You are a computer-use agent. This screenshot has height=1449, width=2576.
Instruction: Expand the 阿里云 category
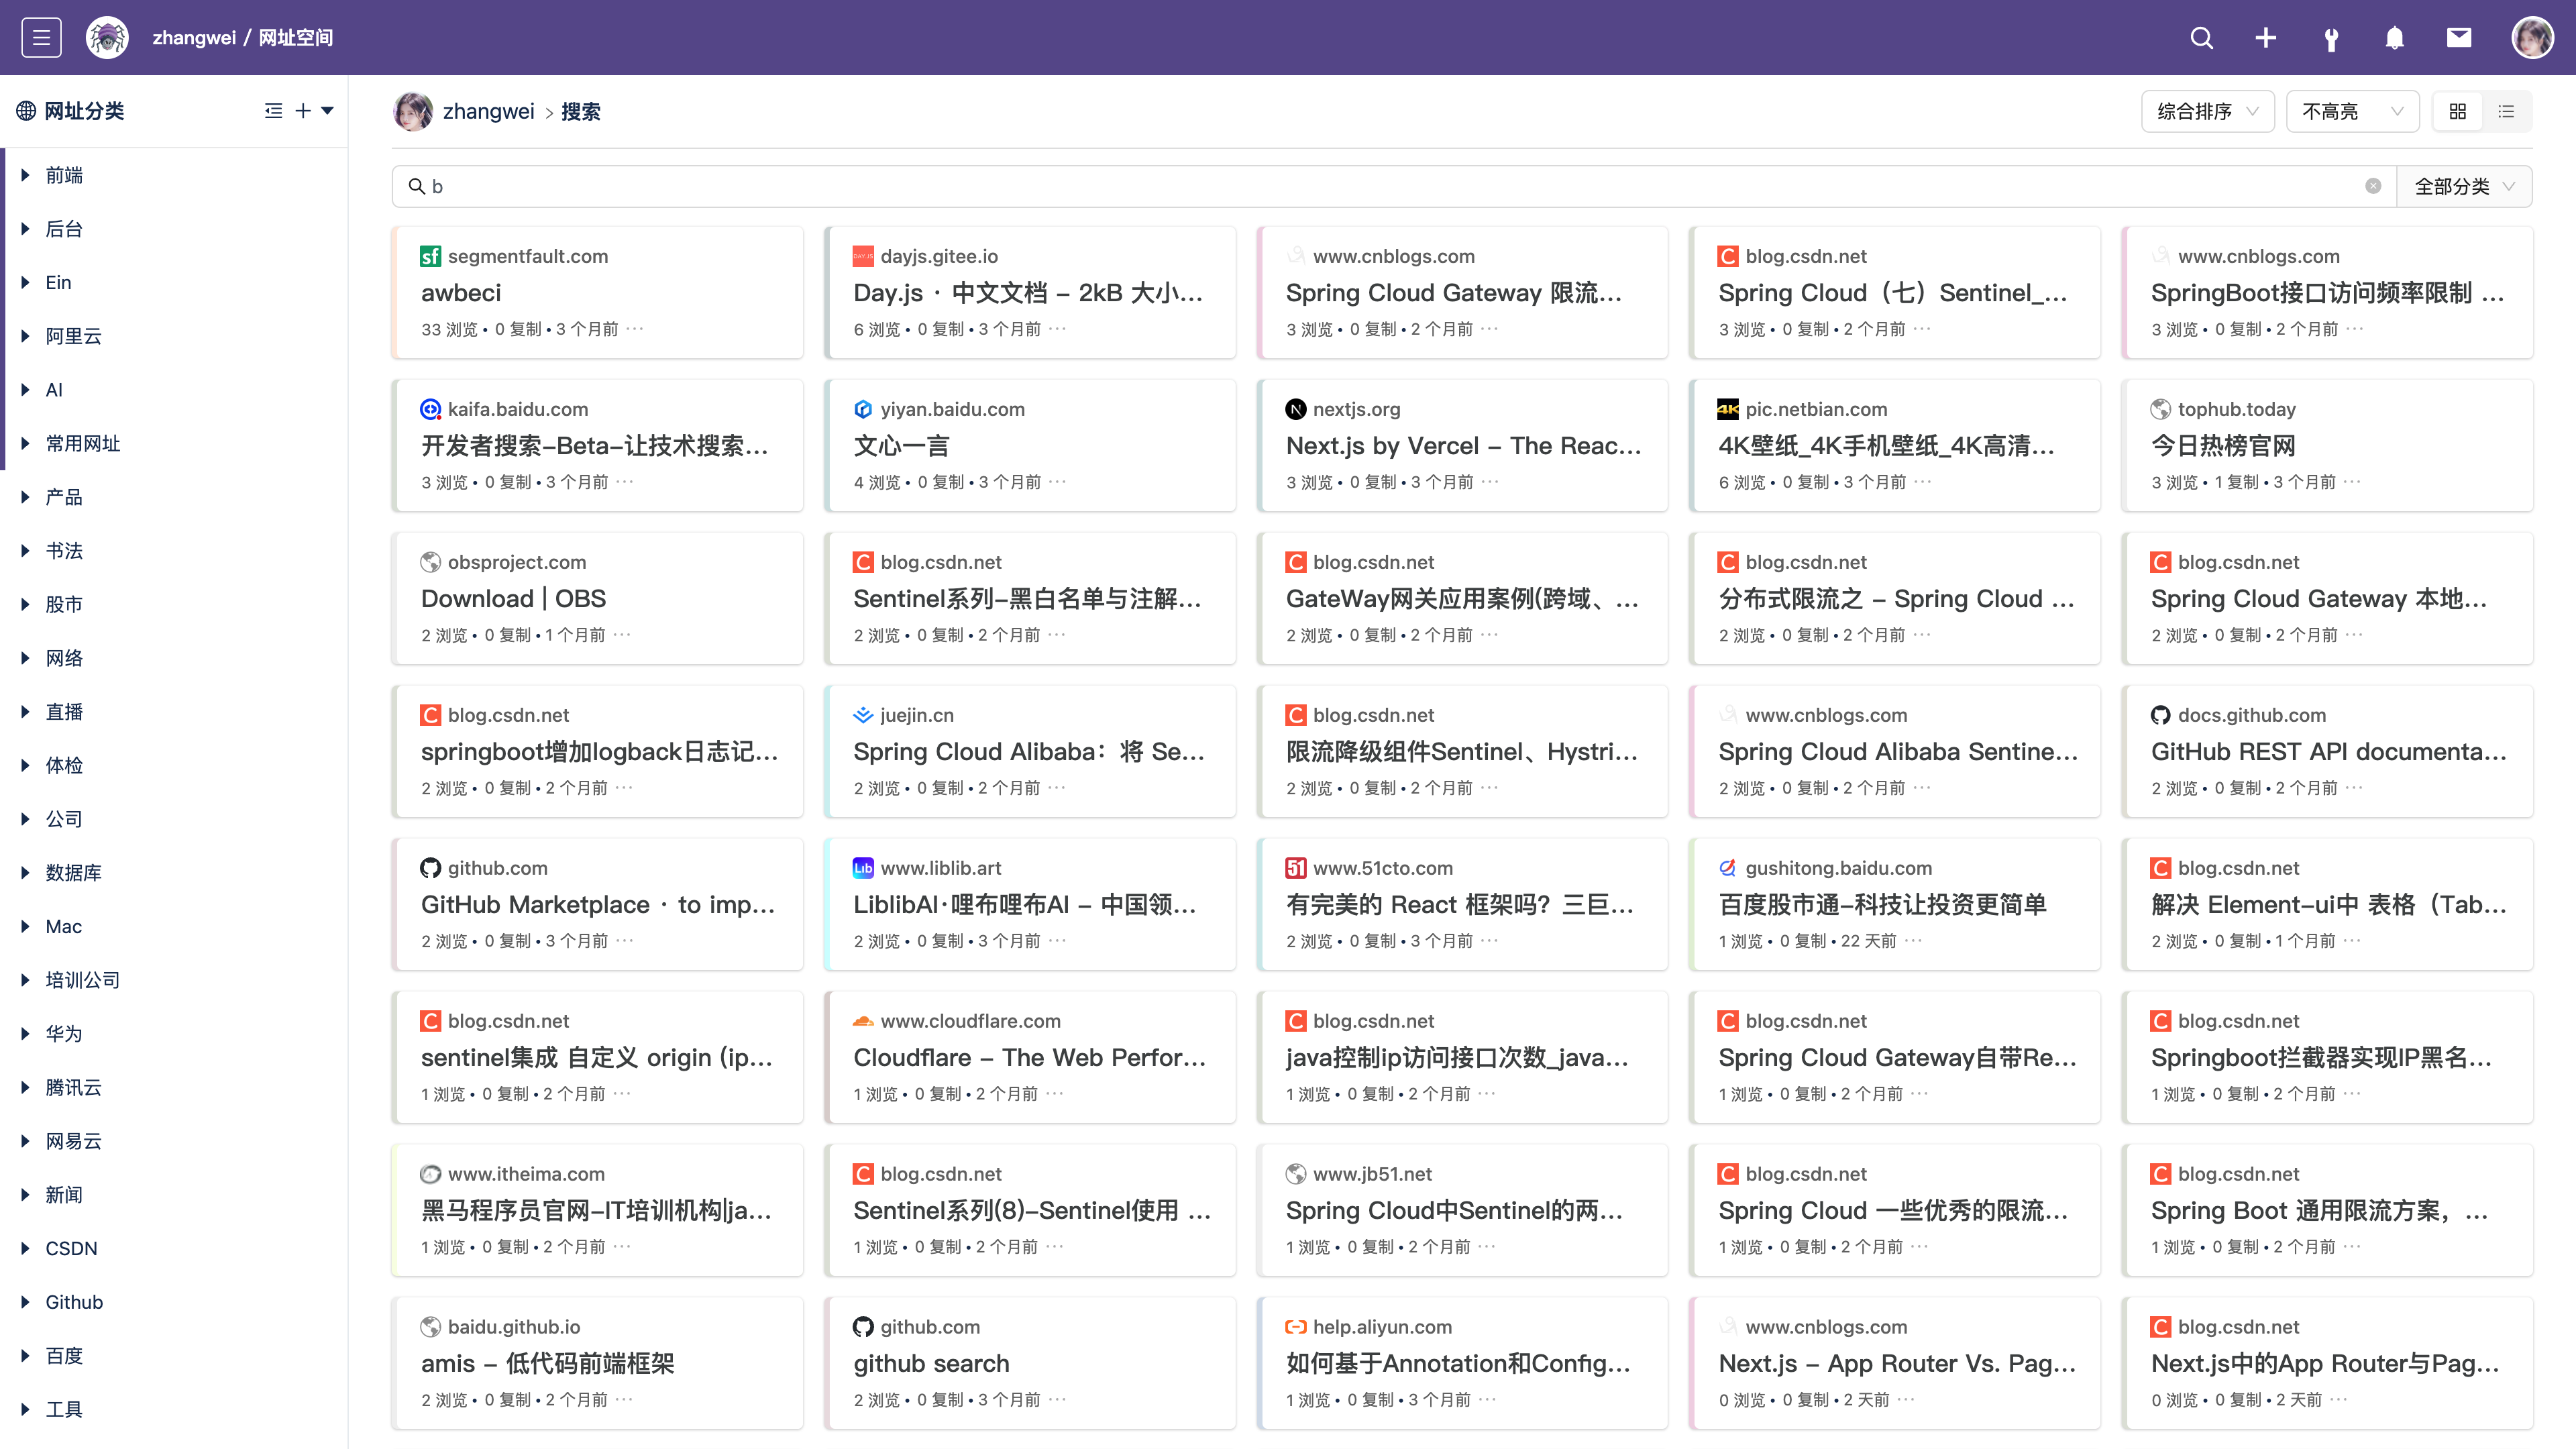25,336
